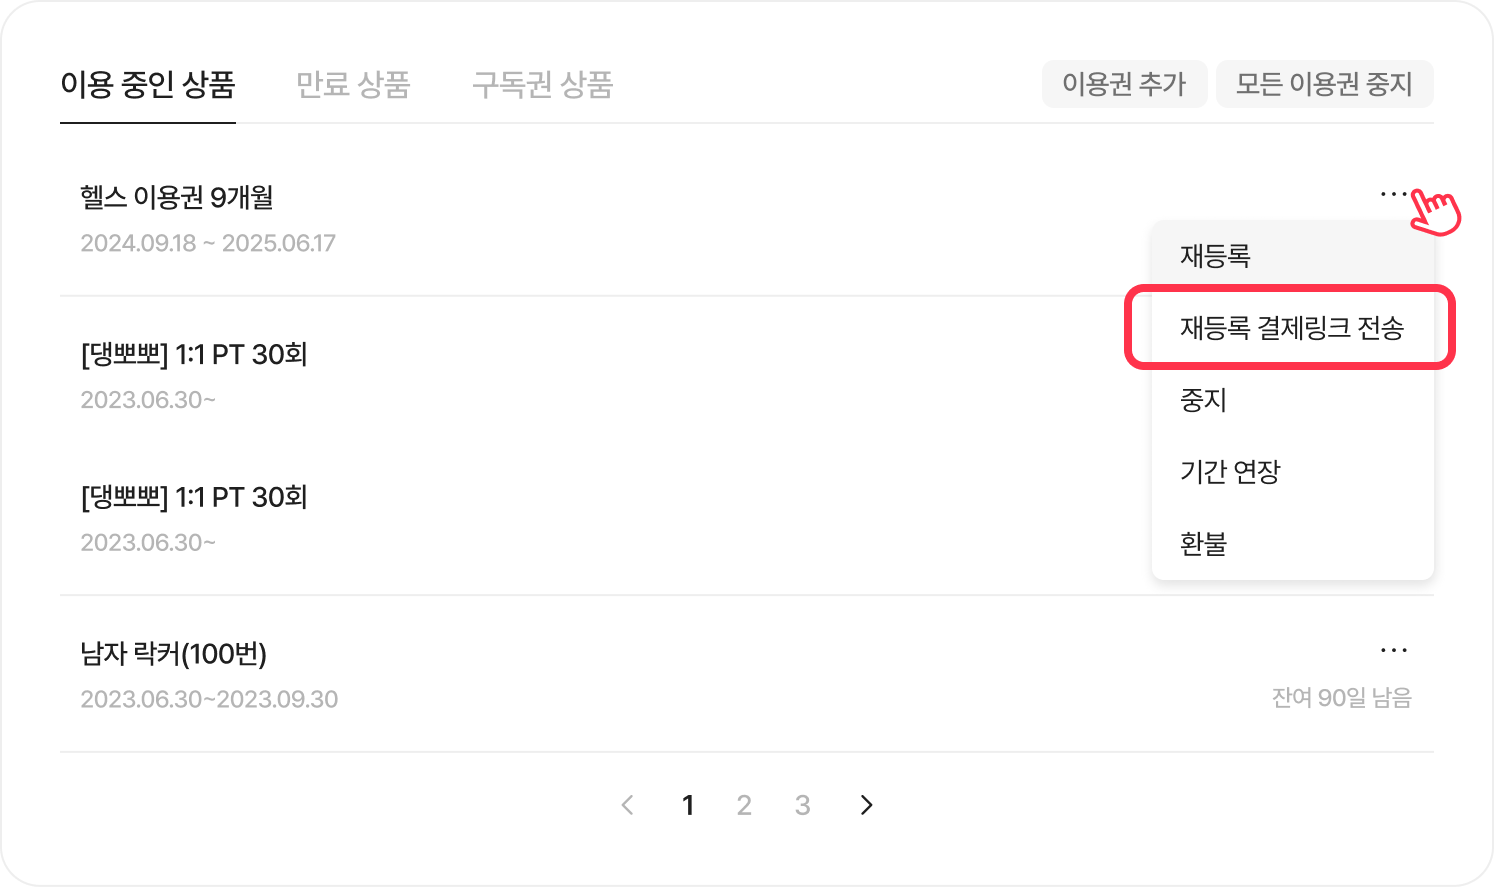This screenshot has height=887, width=1494.
Task: Switch to 구독권 상품 tab
Action: click(542, 85)
